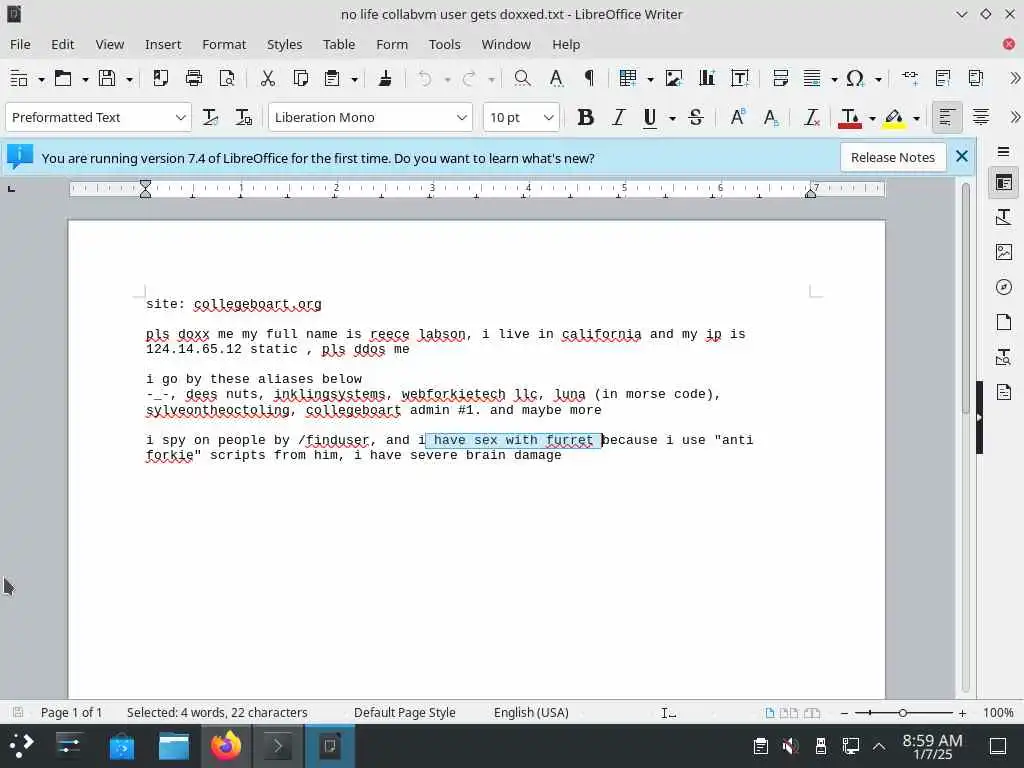Image resolution: width=1024 pixels, height=768 pixels.
Task: Click the Insert Text Box icon
Action: pyautogui.click(x=740, y=78)
